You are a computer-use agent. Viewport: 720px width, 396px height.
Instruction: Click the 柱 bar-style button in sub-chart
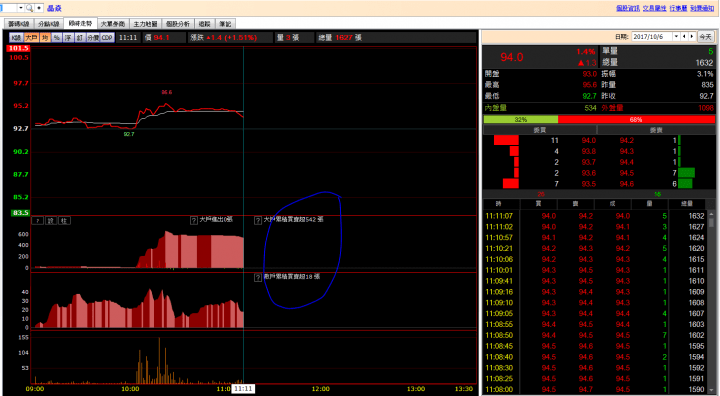tap(64, 221)
